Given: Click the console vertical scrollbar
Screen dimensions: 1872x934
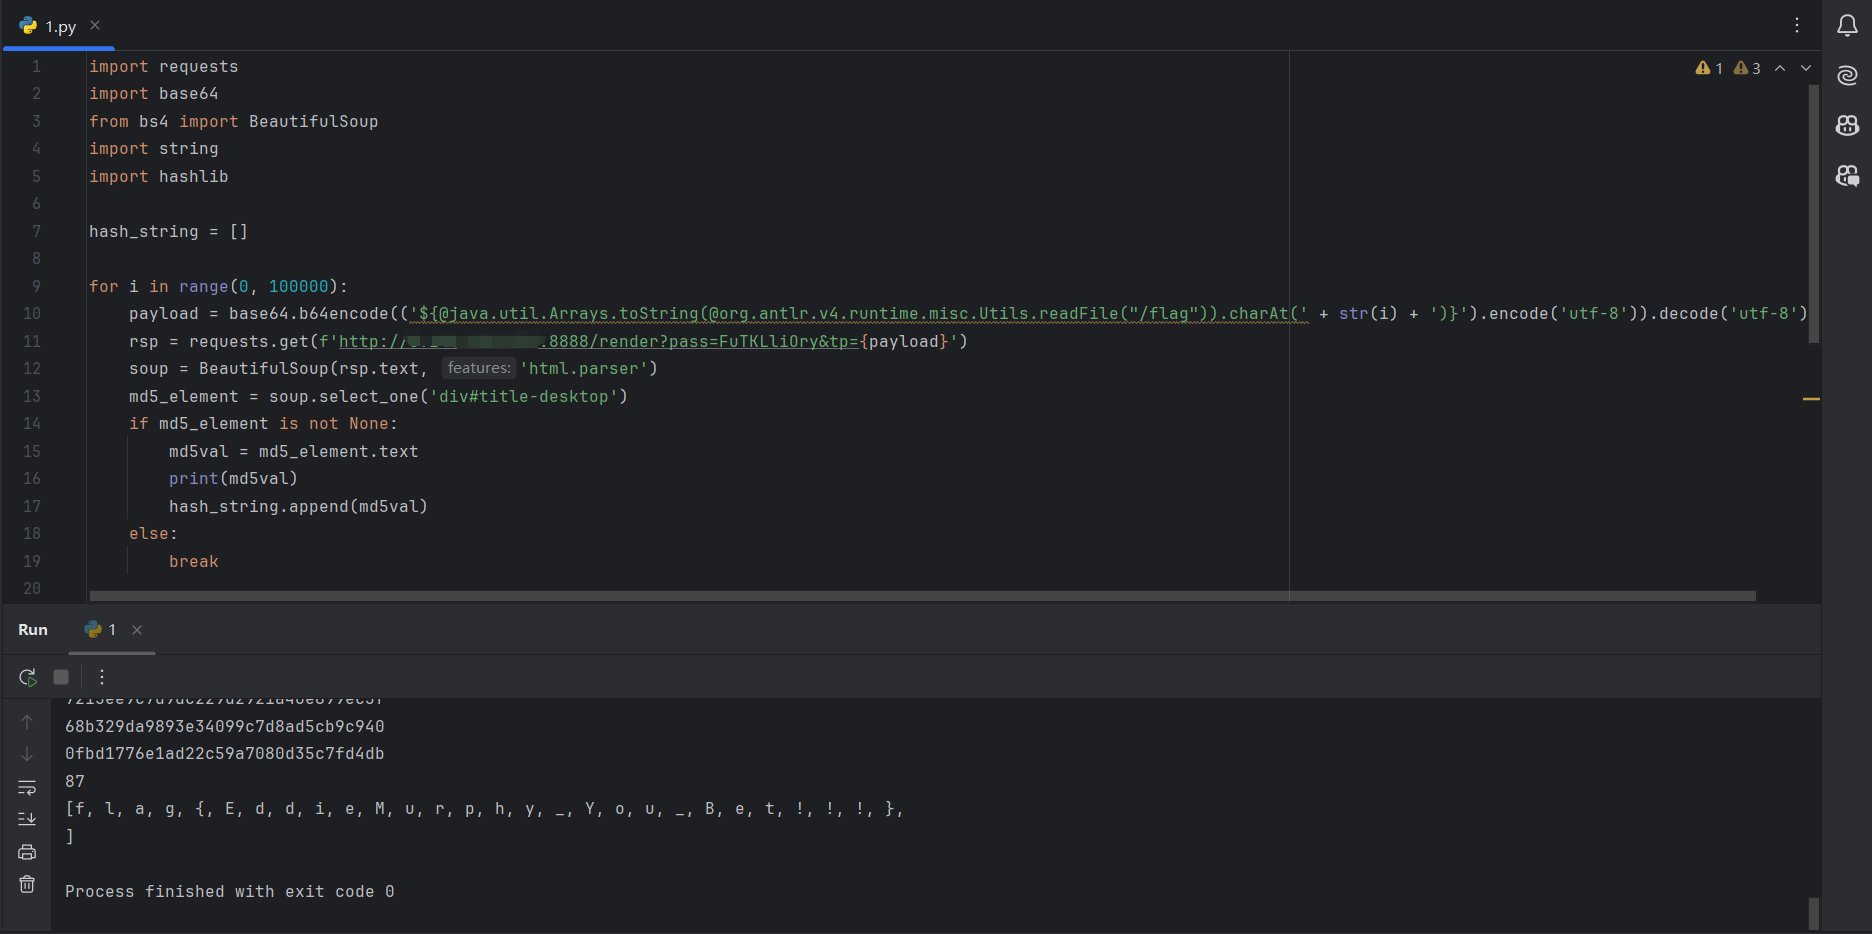Looking at the screenshot, I should 1814,913.
